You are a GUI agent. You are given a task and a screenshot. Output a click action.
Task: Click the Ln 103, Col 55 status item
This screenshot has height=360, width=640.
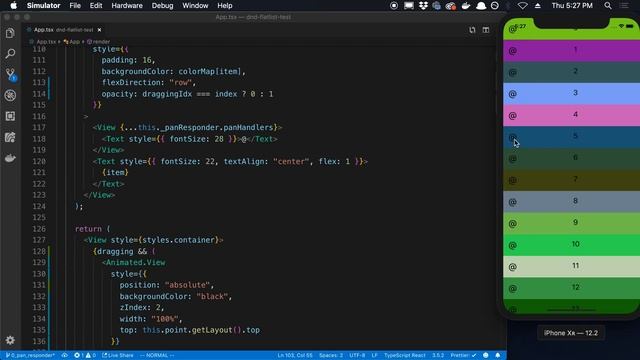(x=295, y=356)
